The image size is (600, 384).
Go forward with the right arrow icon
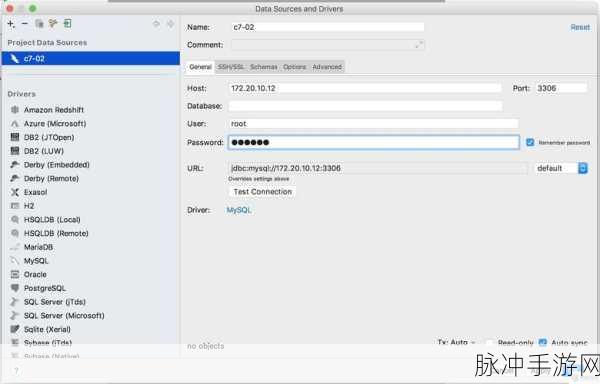pos(170,24)
